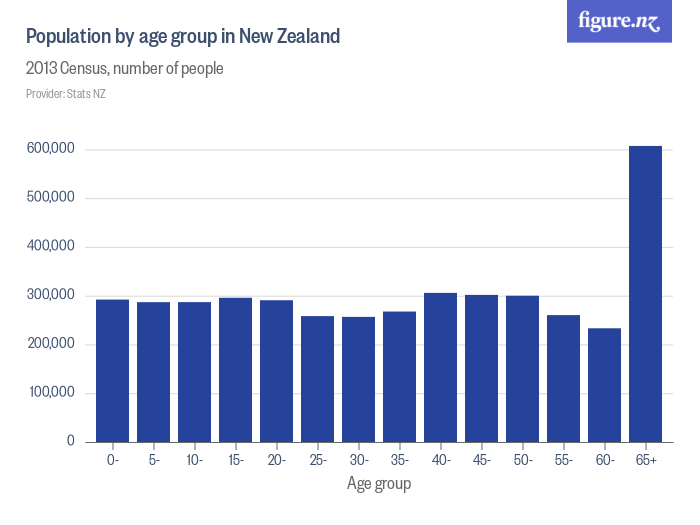Click the 'Provider: Stats NZ' text
700x525 pixels.
point(65,94)
